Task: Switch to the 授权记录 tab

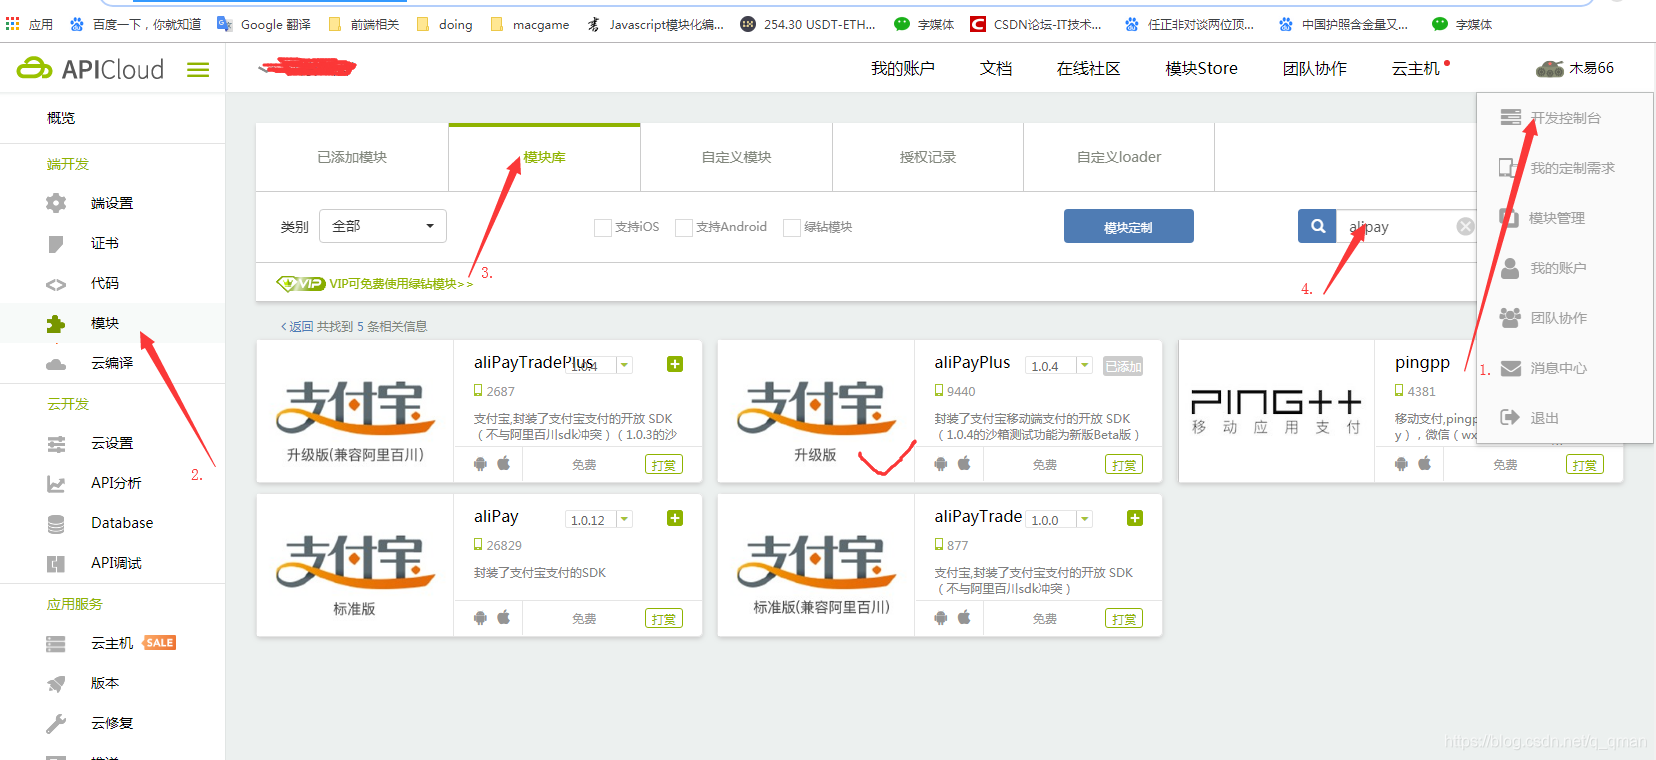Action: pyautogui.click(x=928, y=157)
